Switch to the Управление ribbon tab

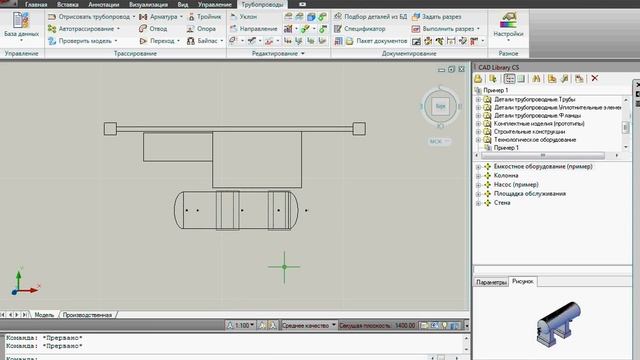(215, 4)
